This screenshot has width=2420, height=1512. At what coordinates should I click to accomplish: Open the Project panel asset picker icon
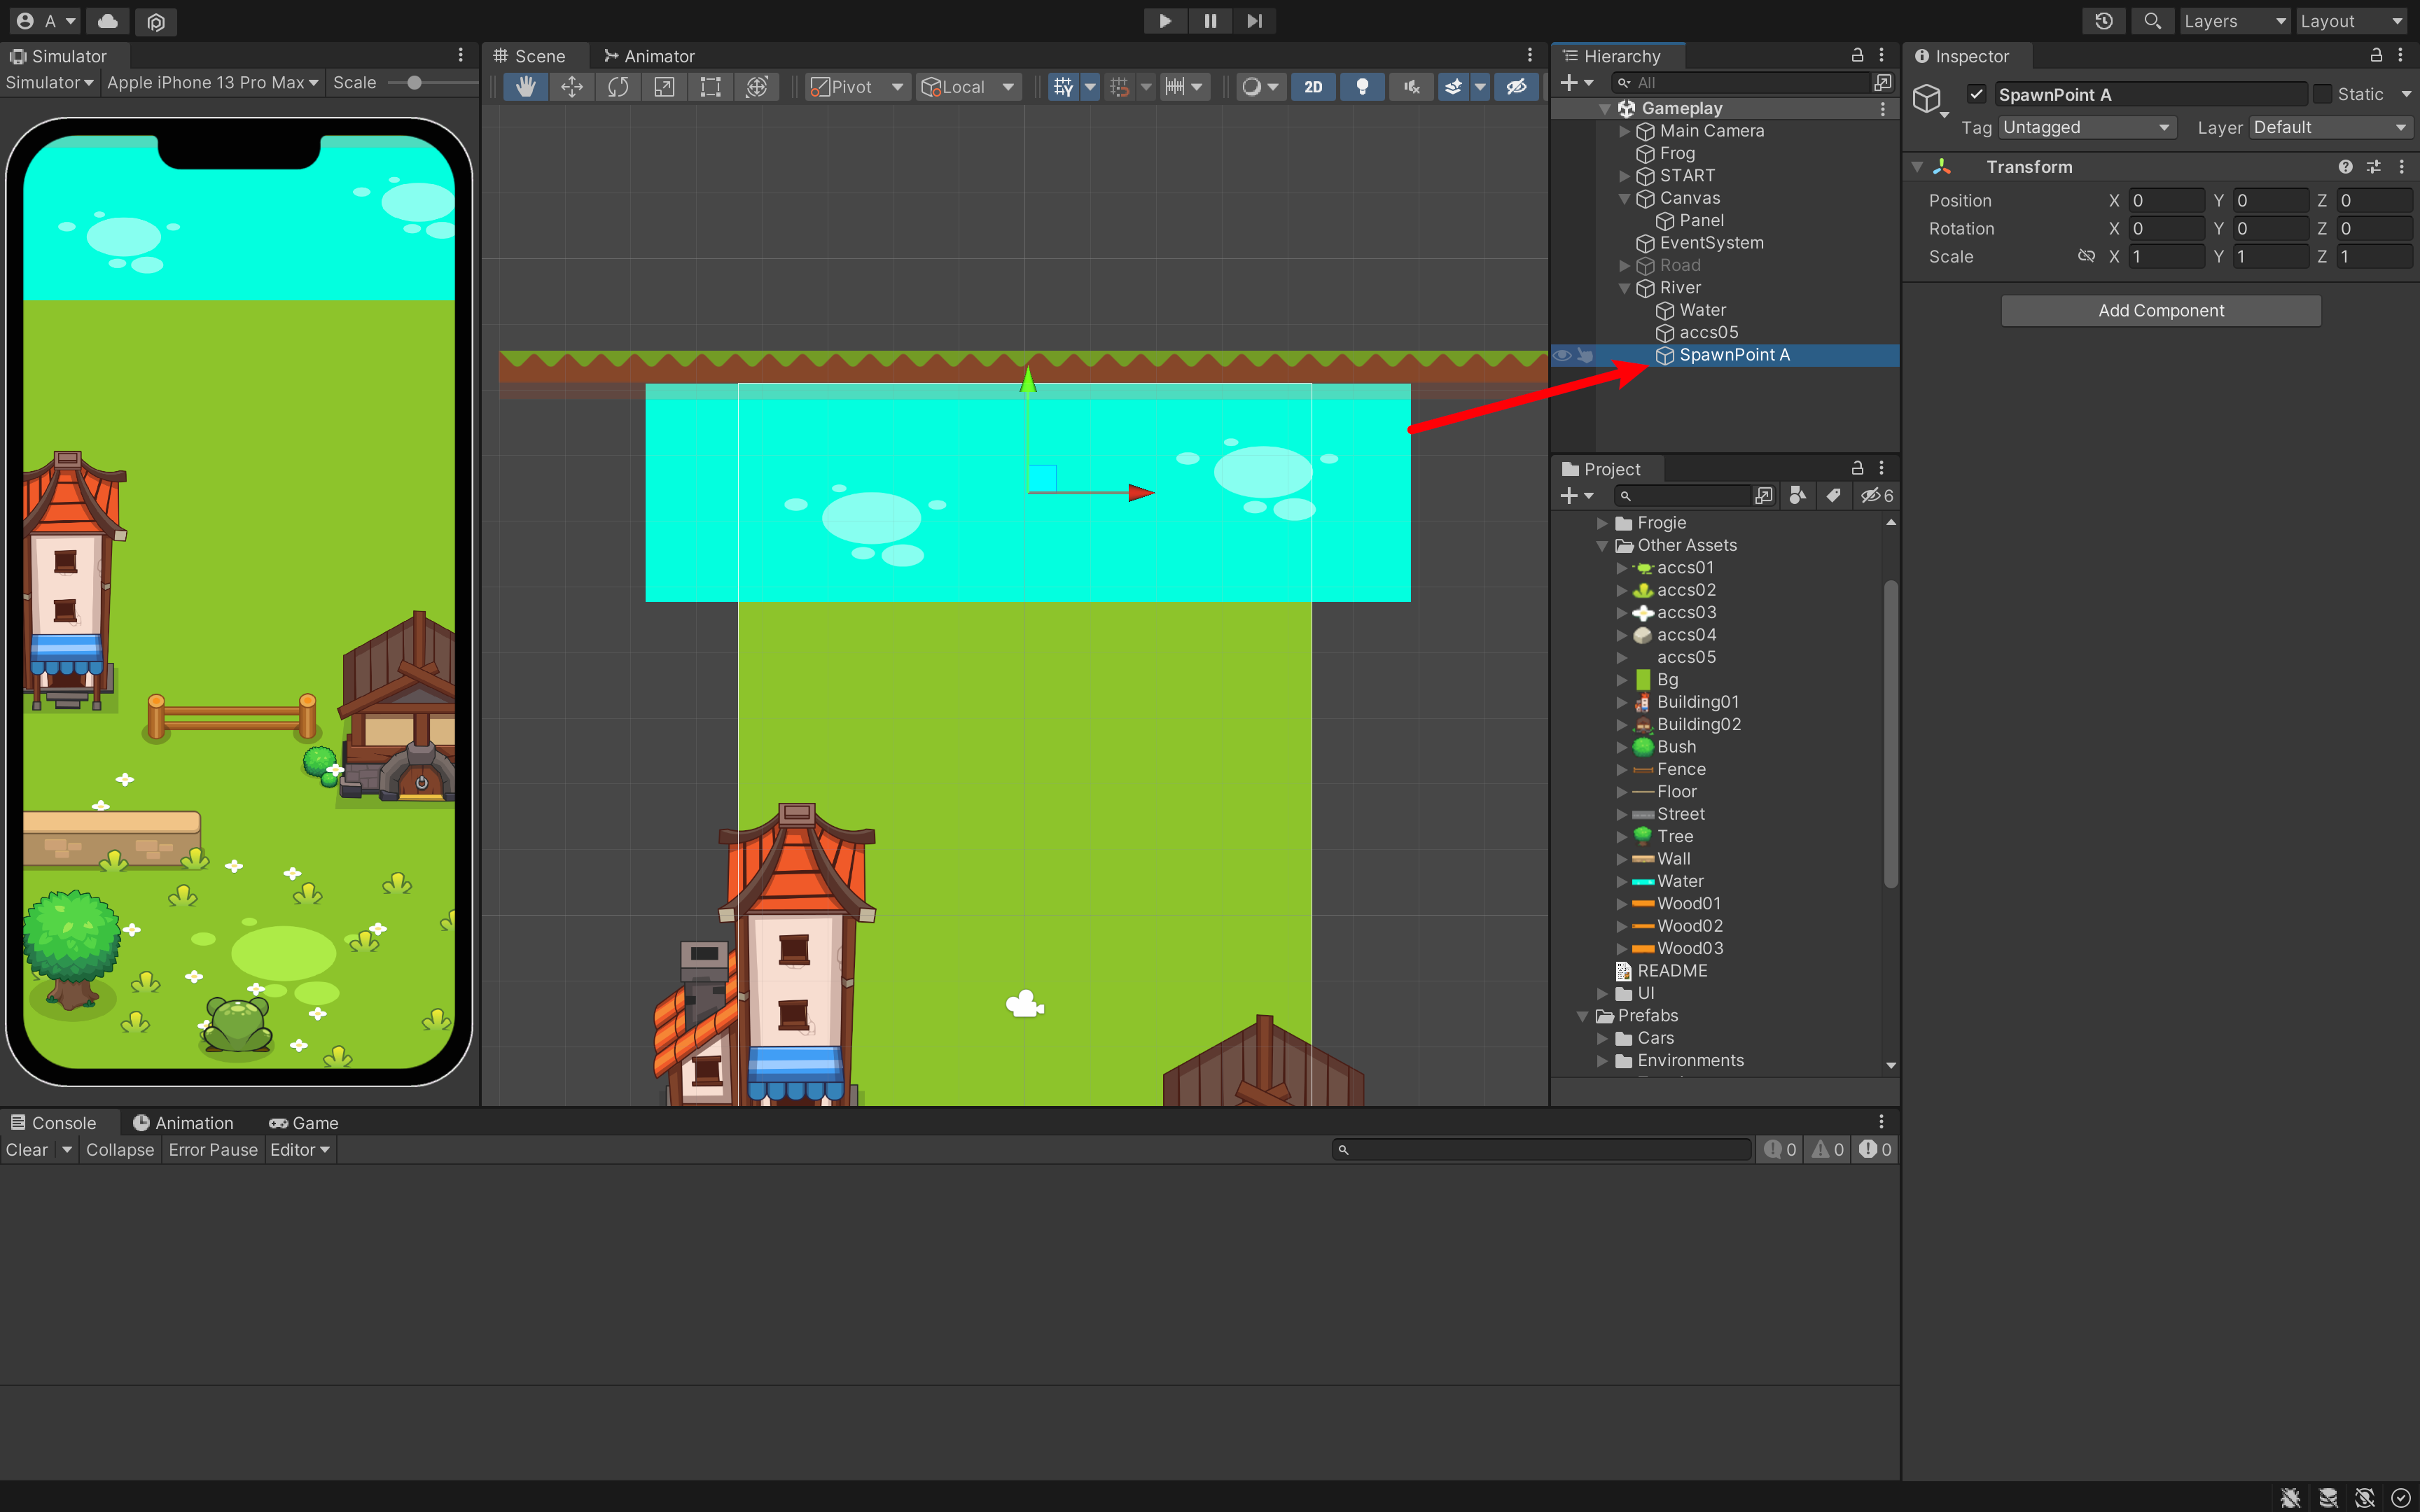[x=1764, y=495]
